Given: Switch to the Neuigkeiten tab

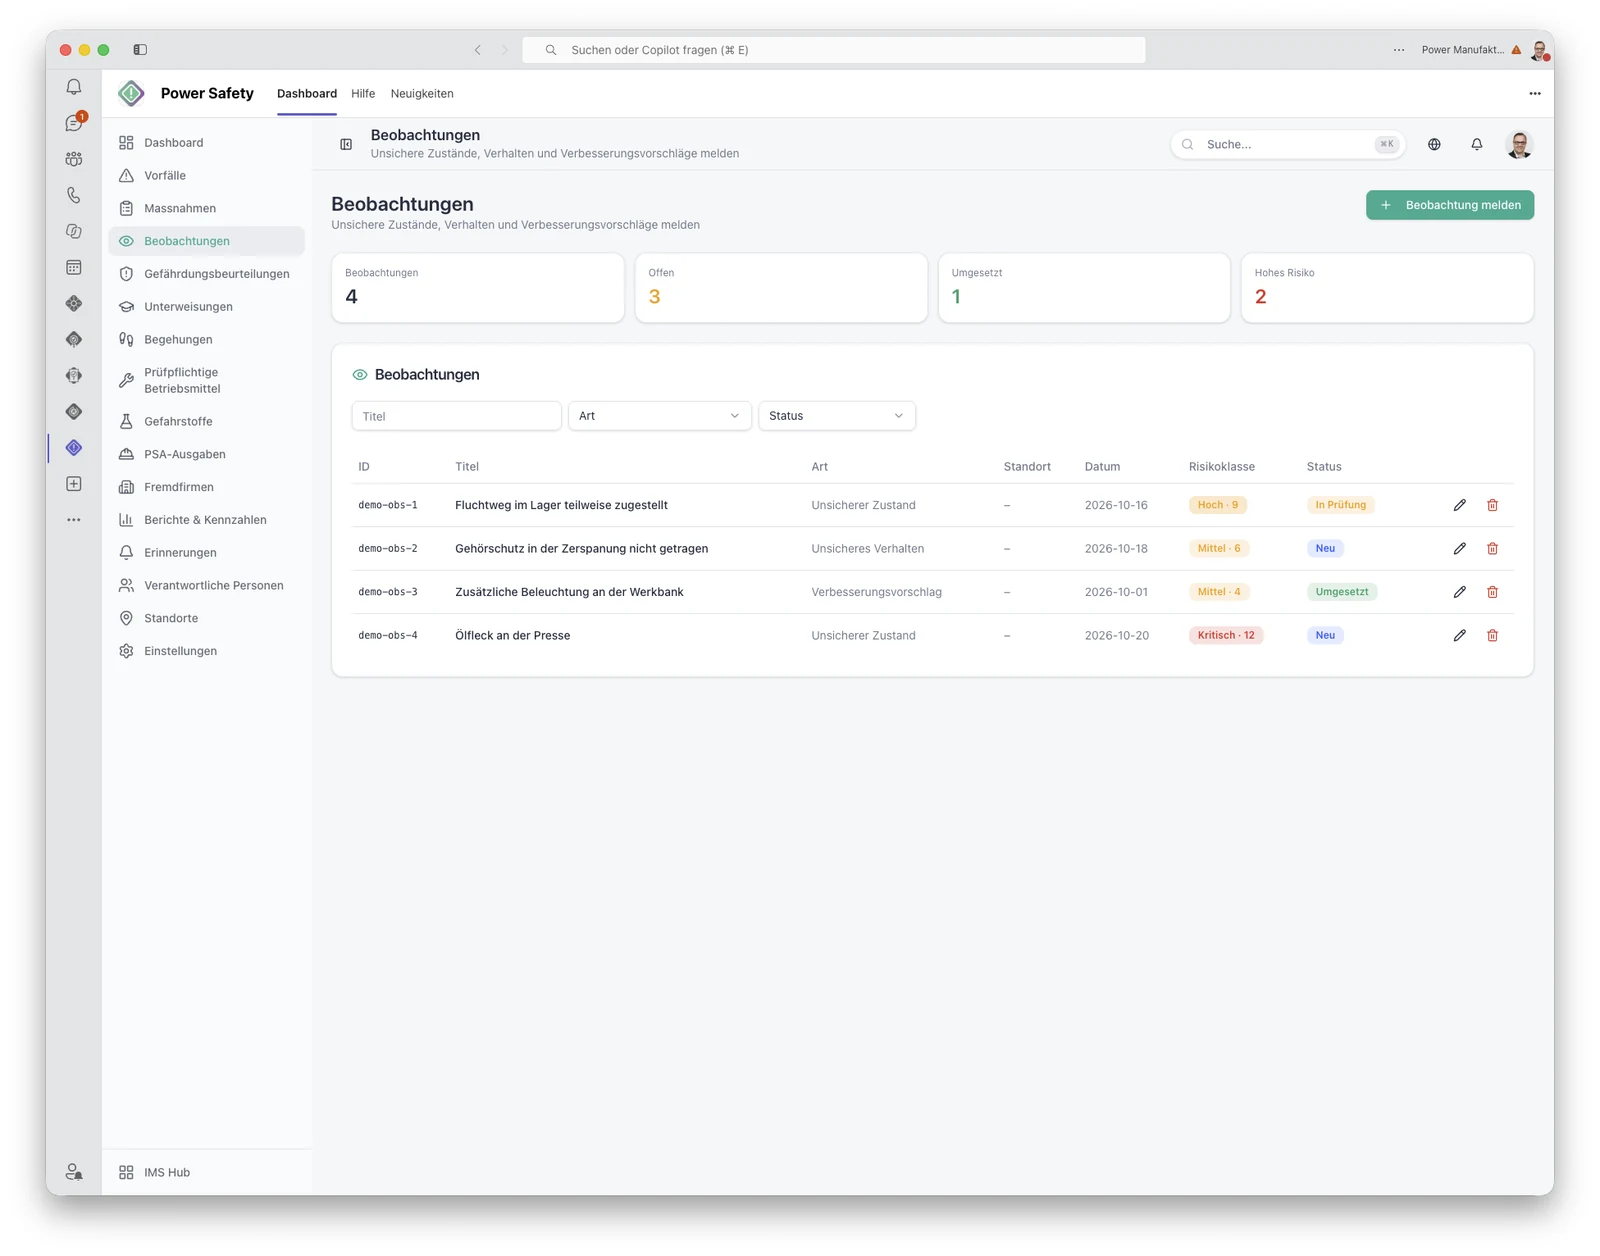Looking at the screenshot, I should (x=422, y=93).
